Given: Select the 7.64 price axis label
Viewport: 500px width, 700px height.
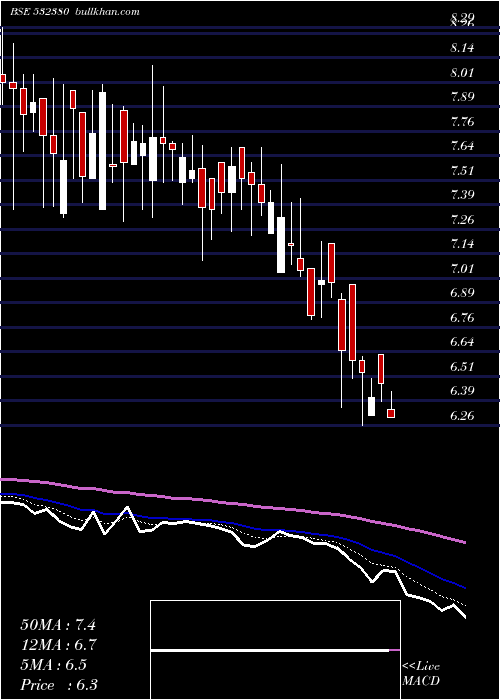Looking at the screenshot, I should pyautogui.click(x=462, y=146).
